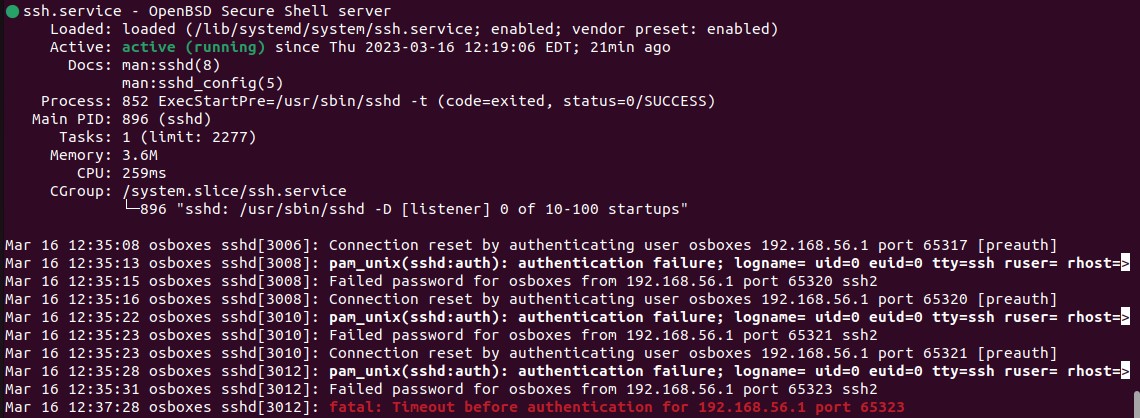Click the red fatal Timeout before authentication message

[x=617, y=407]
